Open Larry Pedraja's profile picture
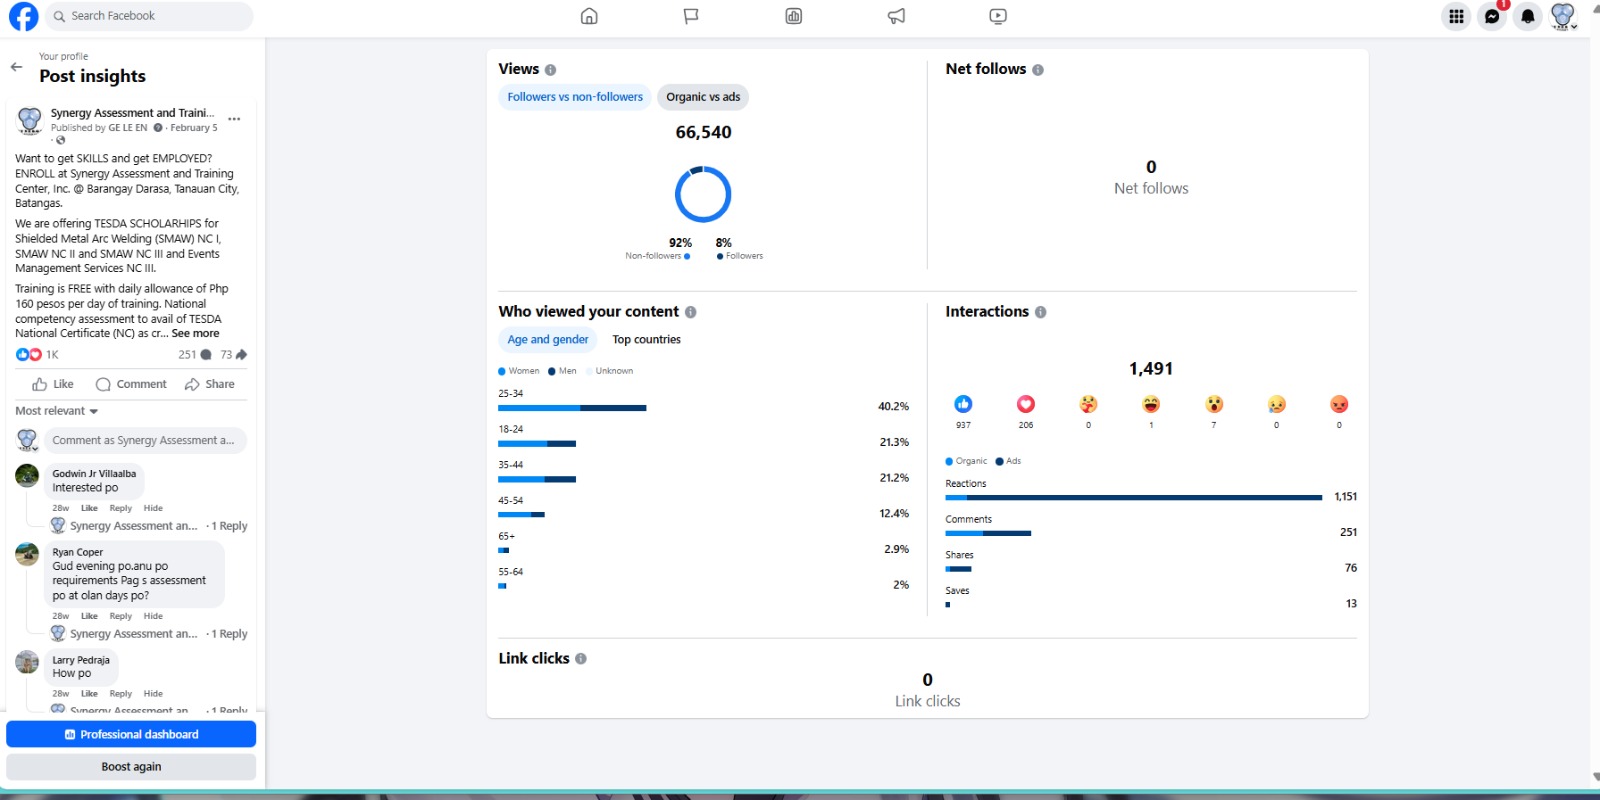The height and width of the screenshot is (800, 1600). 27,662
